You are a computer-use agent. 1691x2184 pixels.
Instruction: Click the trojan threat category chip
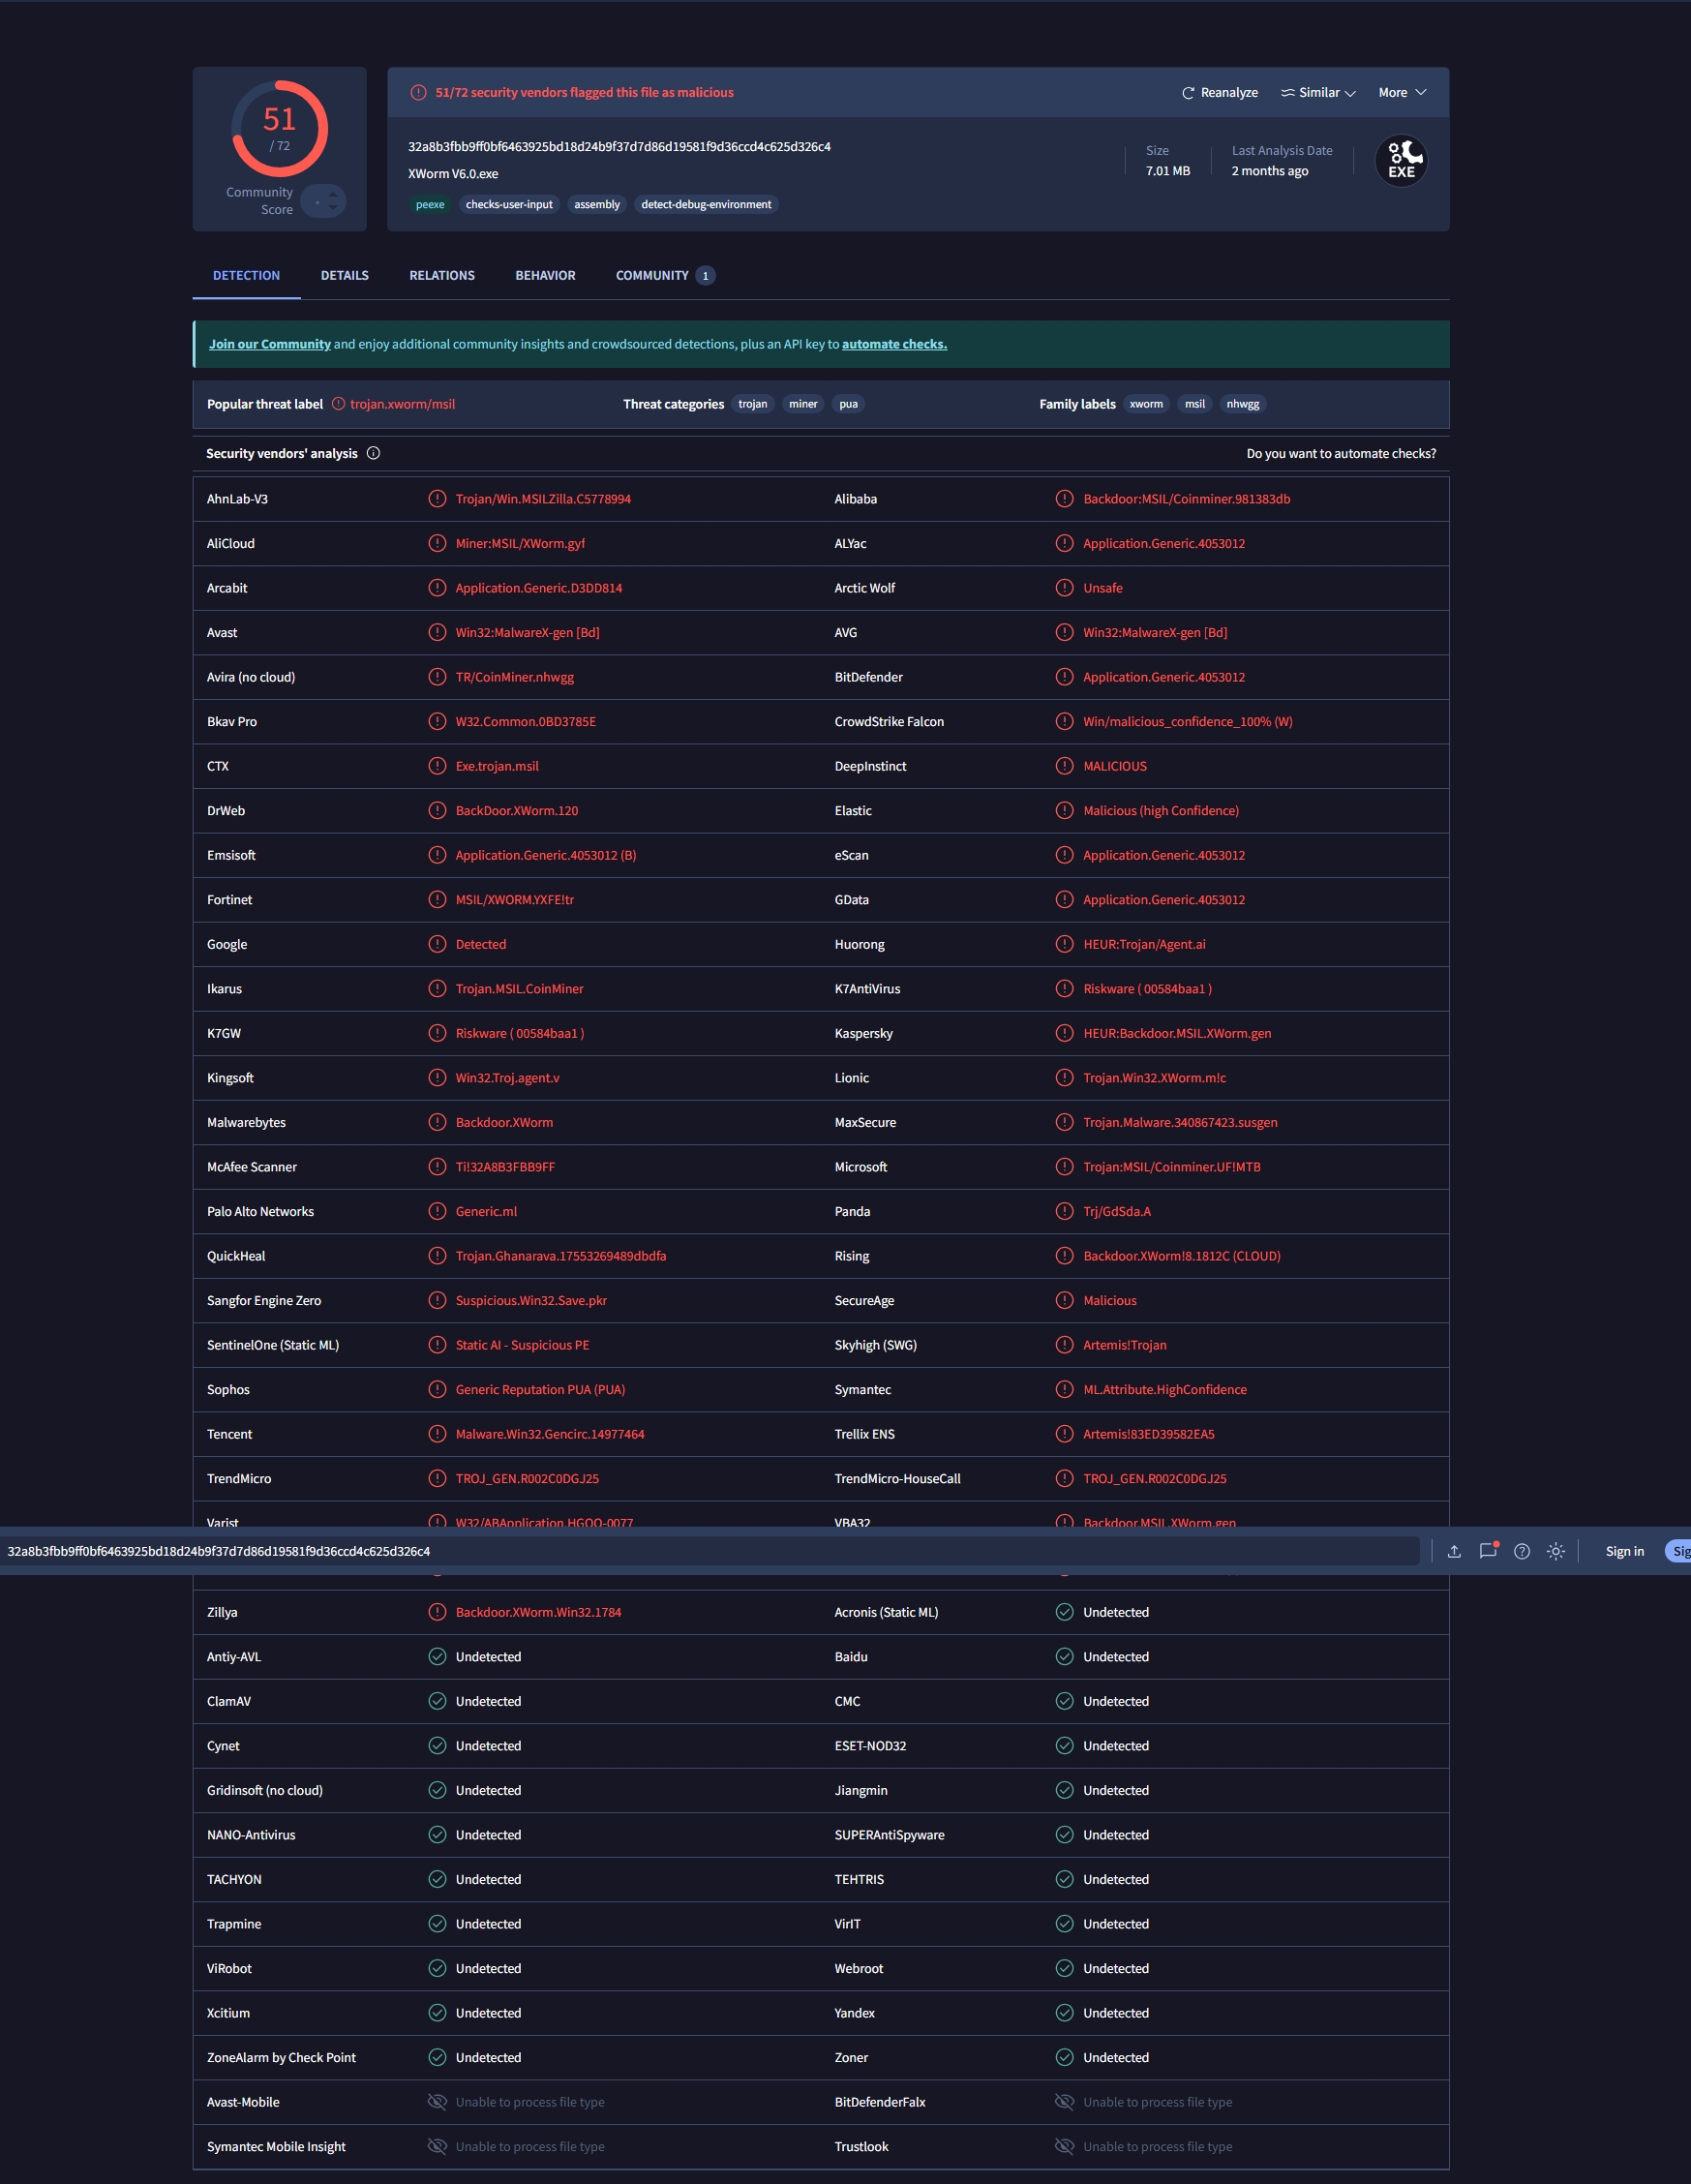coord(753,405)
